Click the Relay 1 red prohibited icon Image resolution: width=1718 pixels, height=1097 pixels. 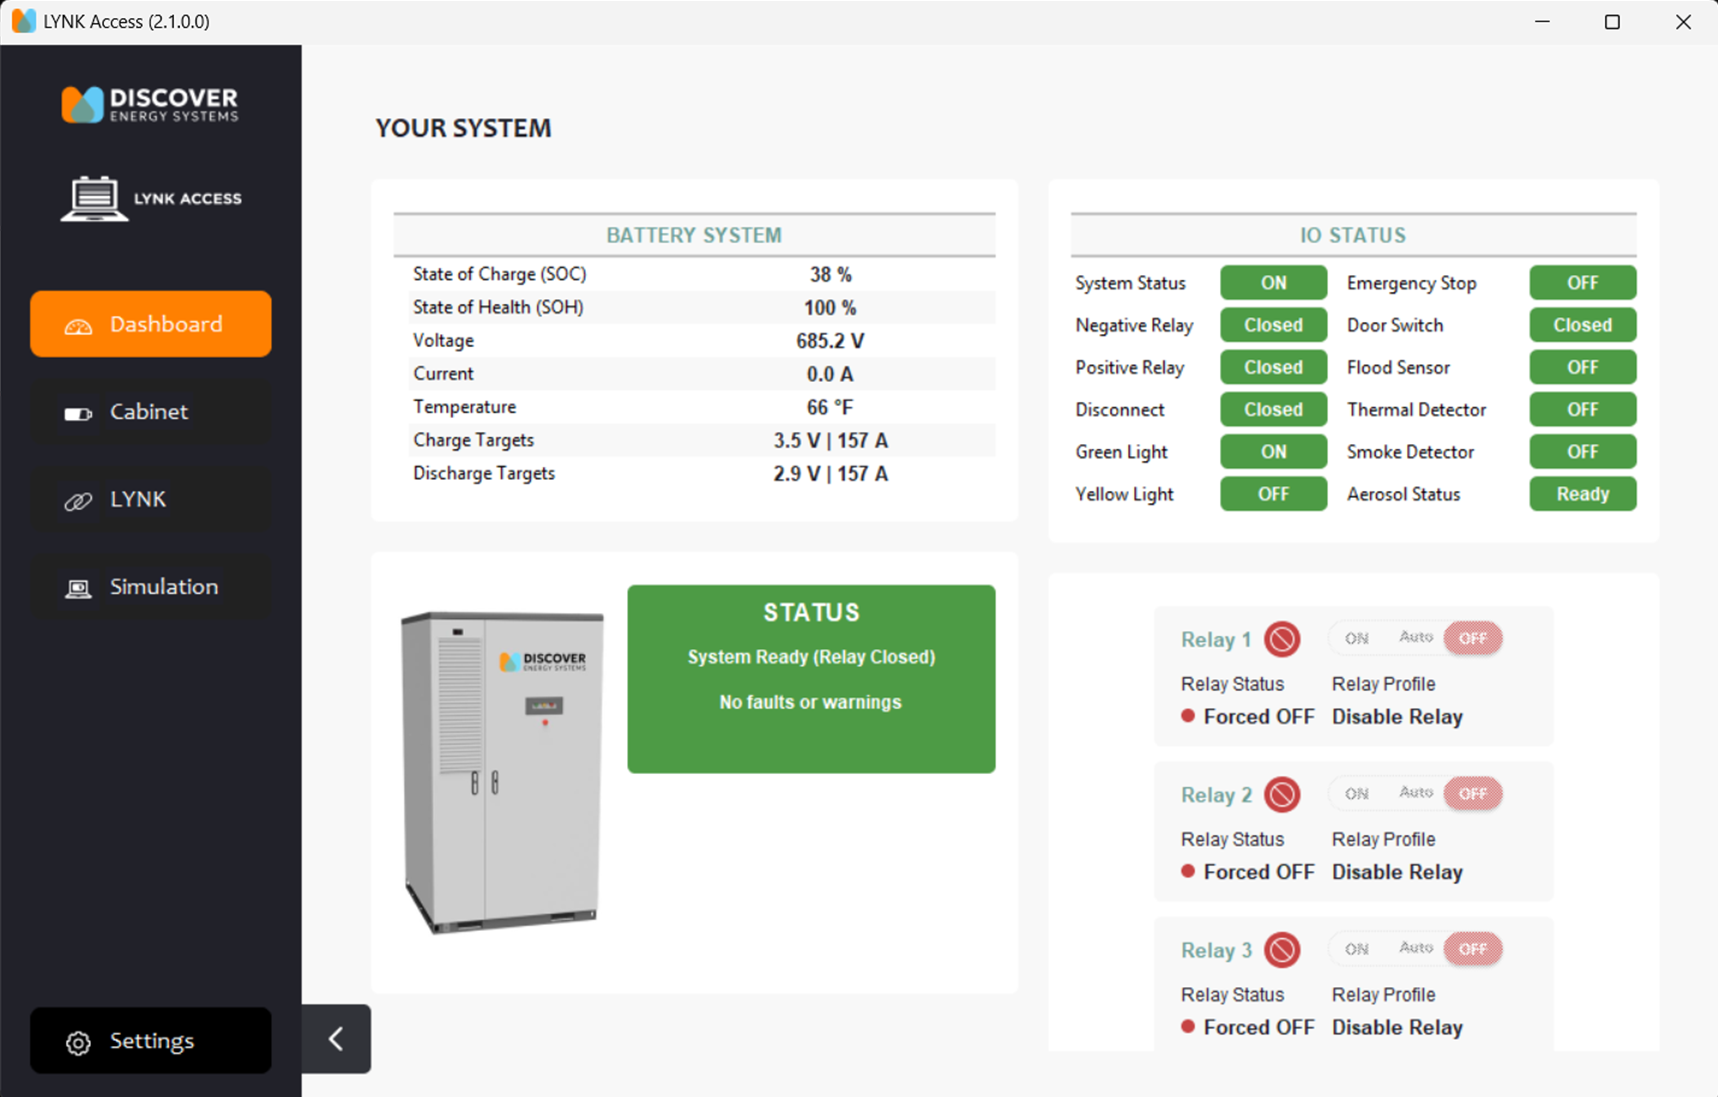click(x=1282, y=639)
